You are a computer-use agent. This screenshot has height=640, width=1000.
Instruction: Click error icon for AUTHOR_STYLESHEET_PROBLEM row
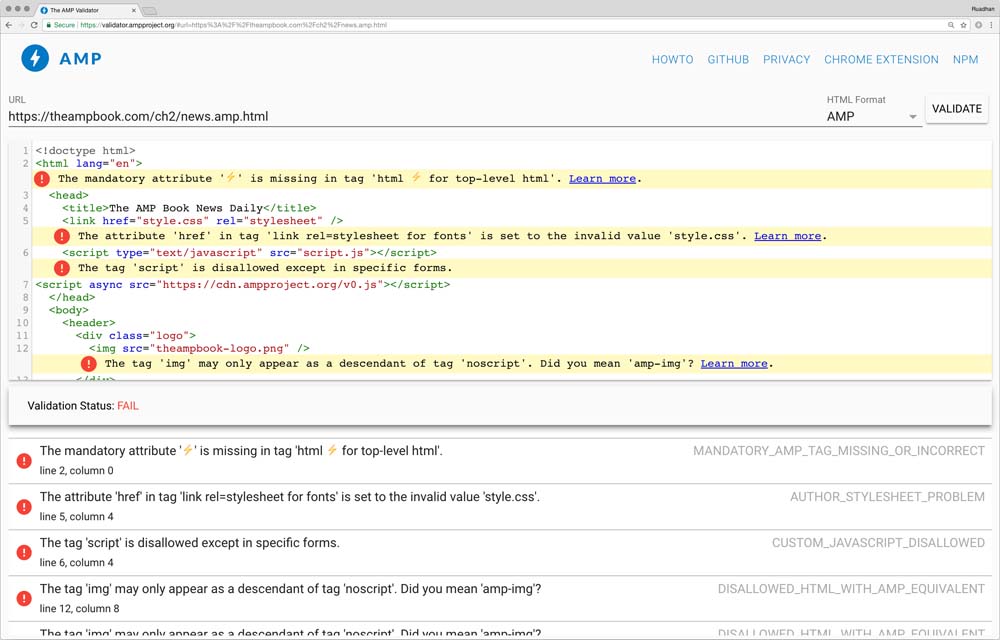pyautogui.click(x=24, y=506)
